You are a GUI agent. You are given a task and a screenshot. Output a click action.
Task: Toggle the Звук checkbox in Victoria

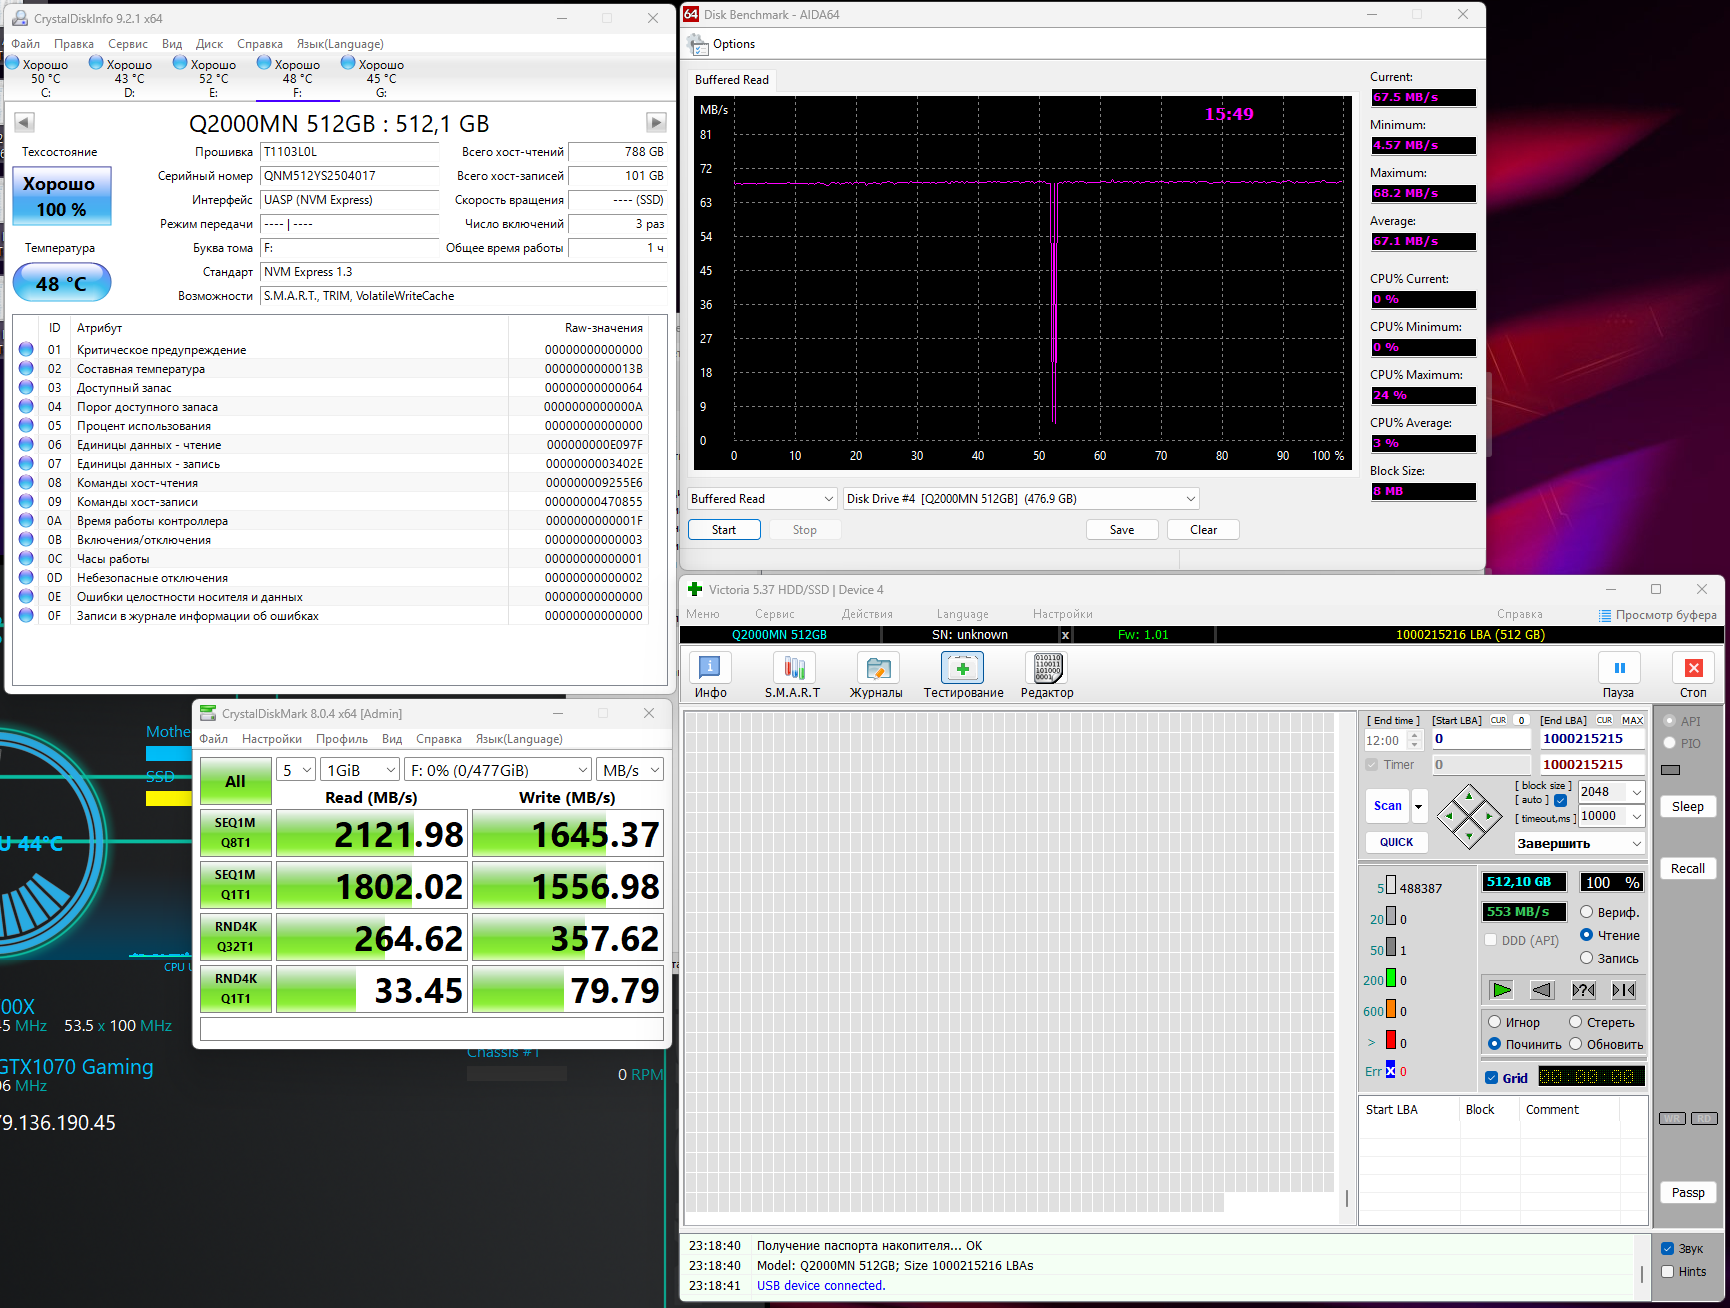tap(1667, 1248)
